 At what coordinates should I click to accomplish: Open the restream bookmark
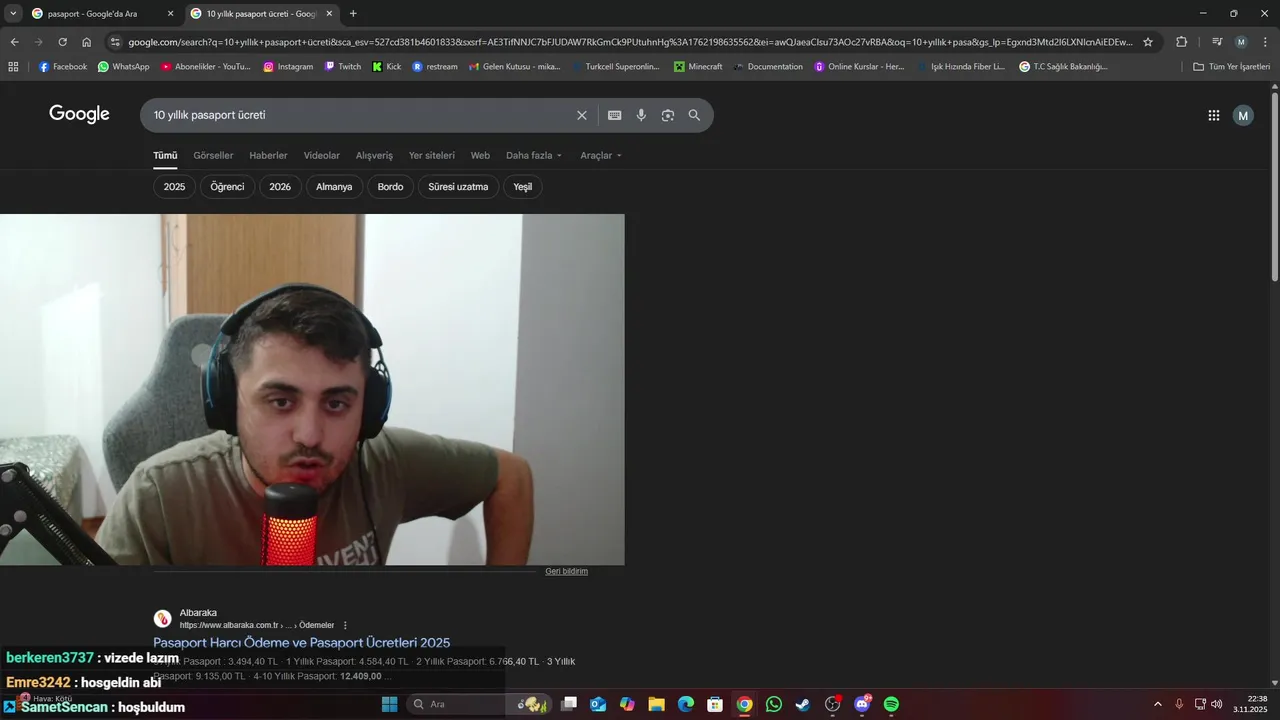(435, 67)
